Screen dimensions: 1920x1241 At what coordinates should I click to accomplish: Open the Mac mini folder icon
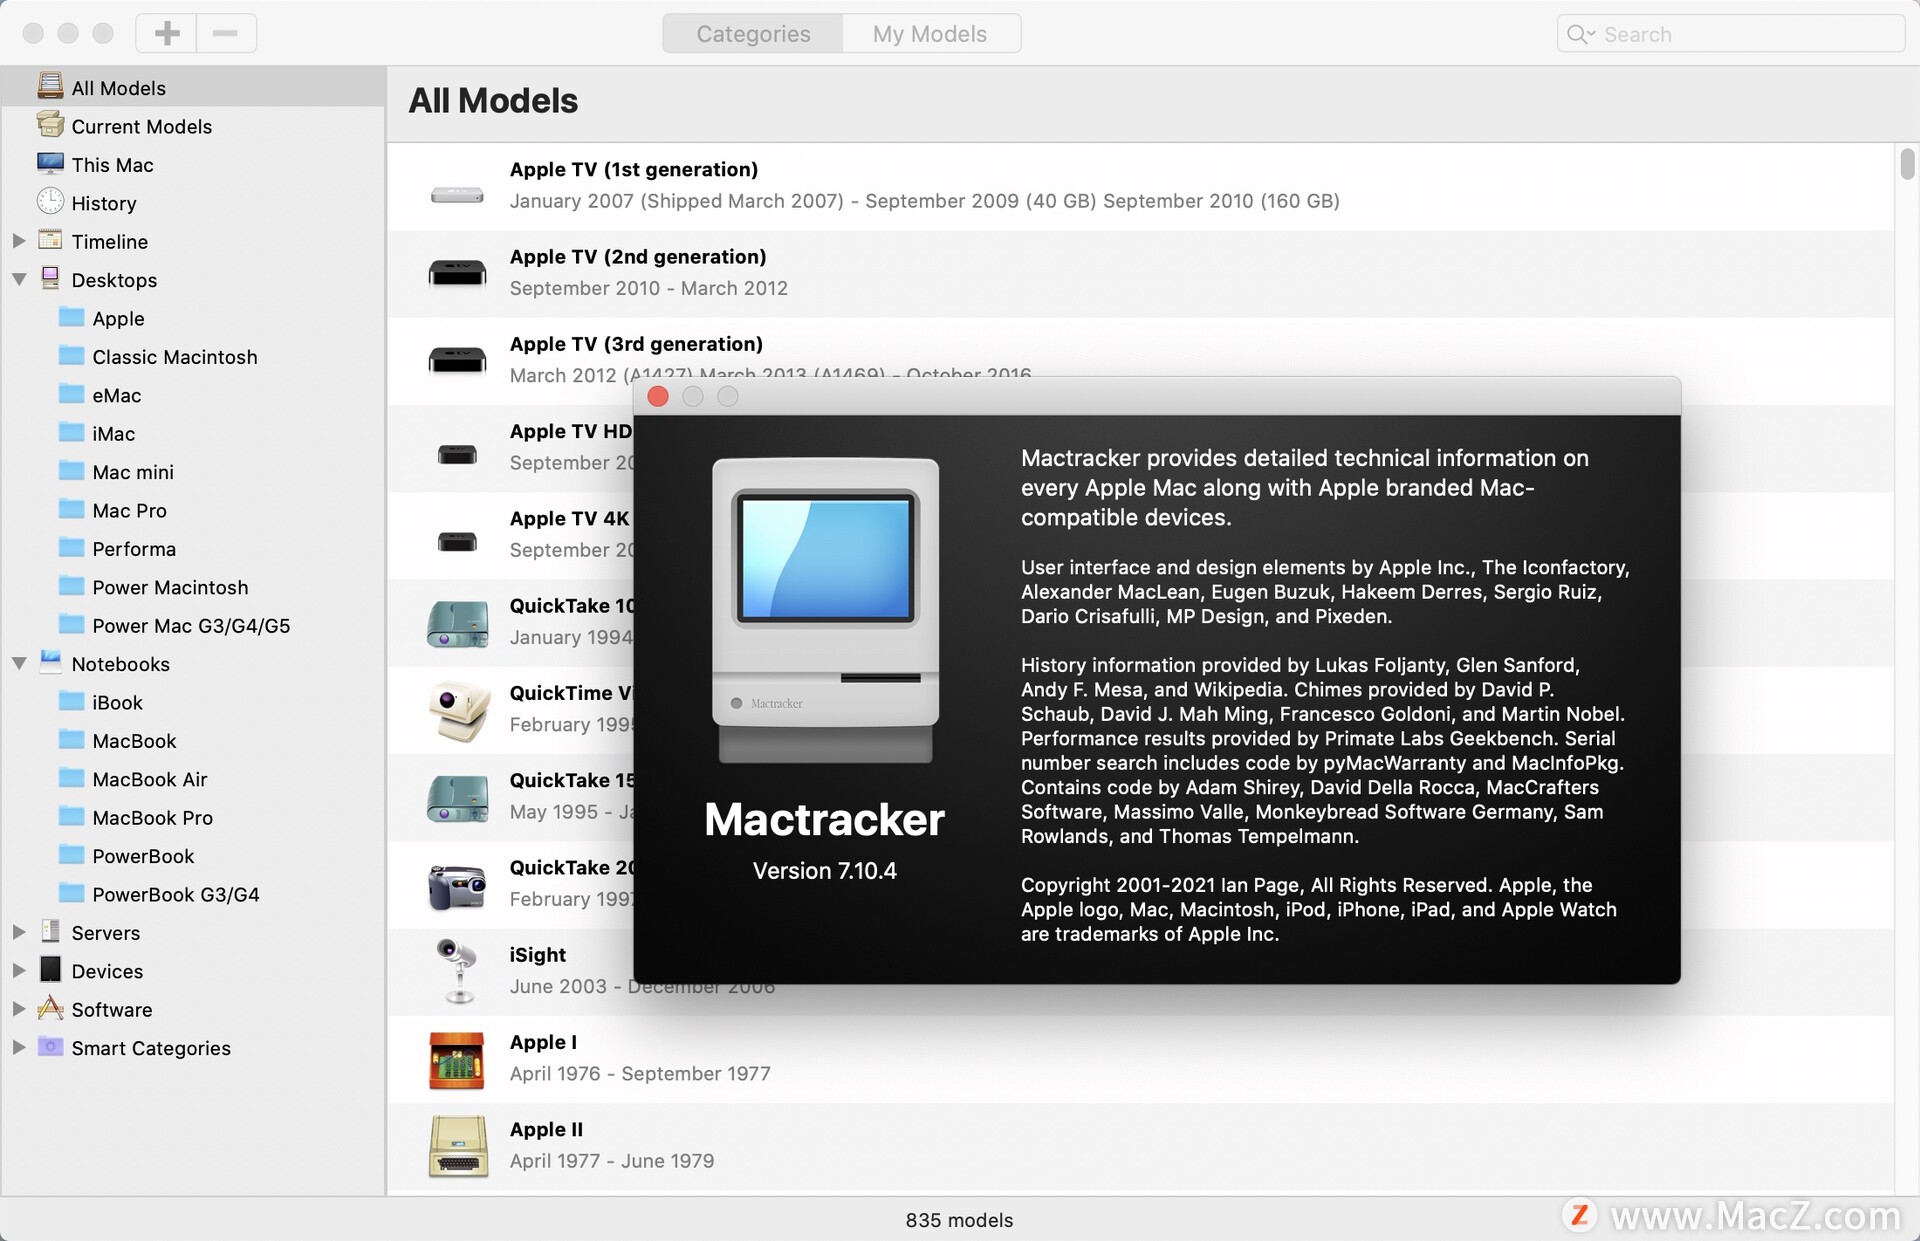71,470
